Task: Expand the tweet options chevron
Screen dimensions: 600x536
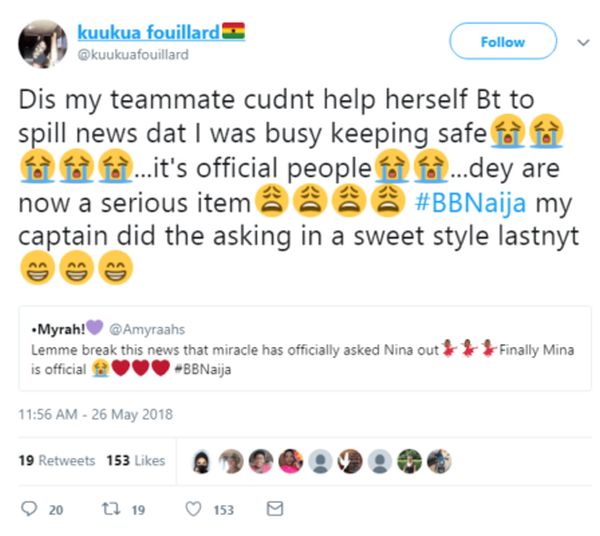Action: 583,42
